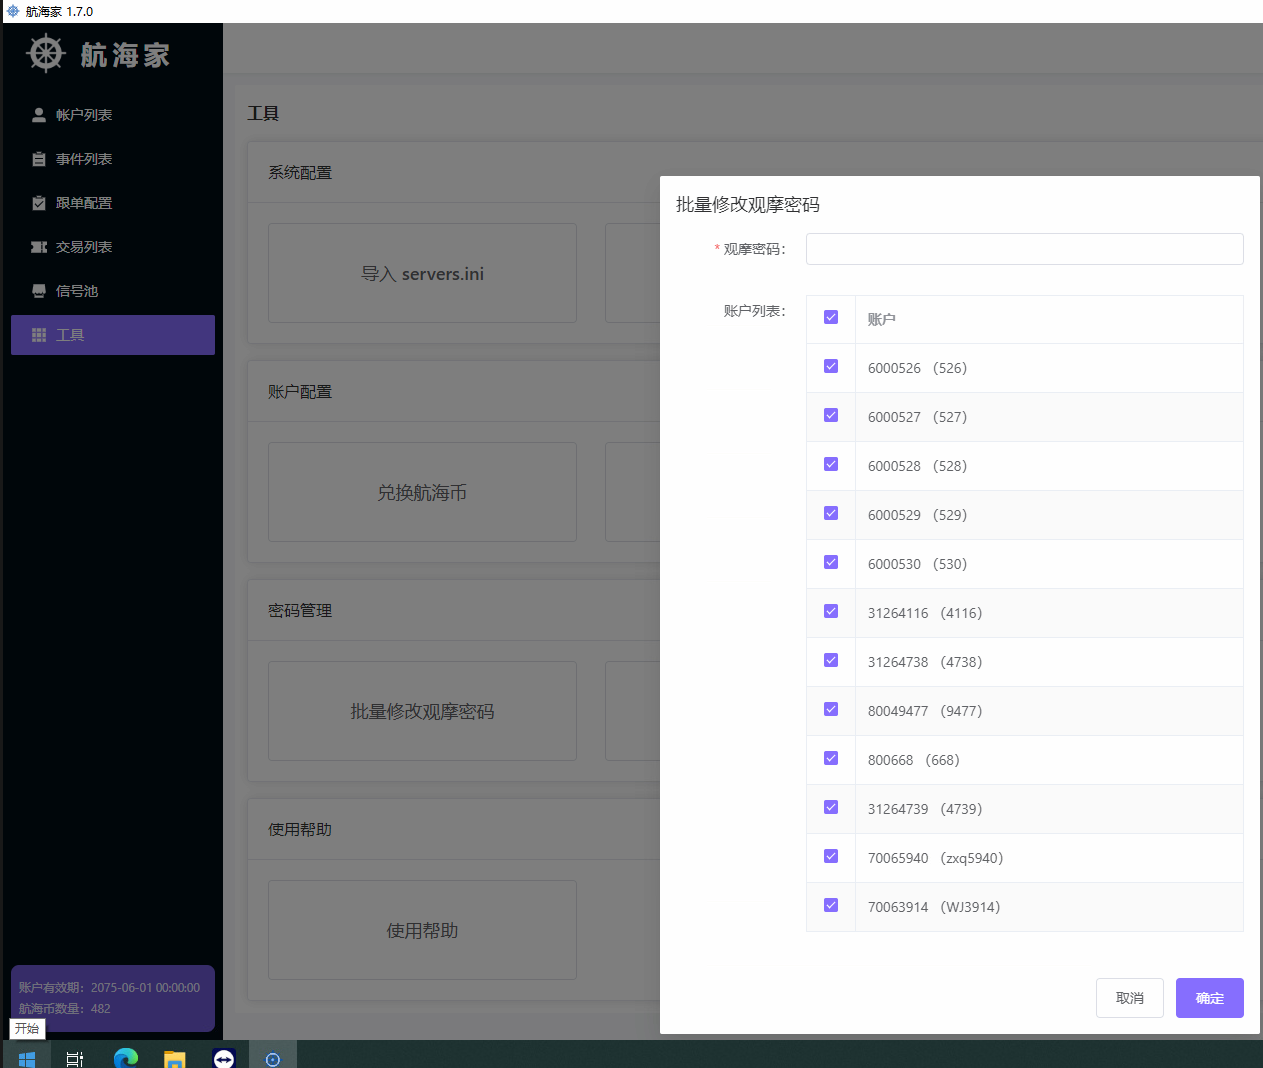Image resolution: width=1263 pixels, height=1068 pixels.
Task: Click the 帐户列表 person icon in sidebar
Action: (39, 115)
